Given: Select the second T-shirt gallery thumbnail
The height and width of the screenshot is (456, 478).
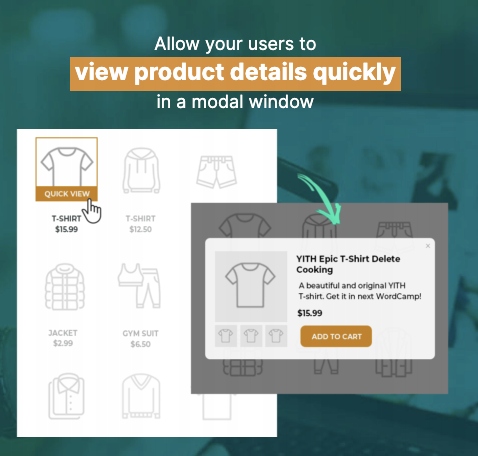Looking at the screenshot, I should (x=251, y=336).
